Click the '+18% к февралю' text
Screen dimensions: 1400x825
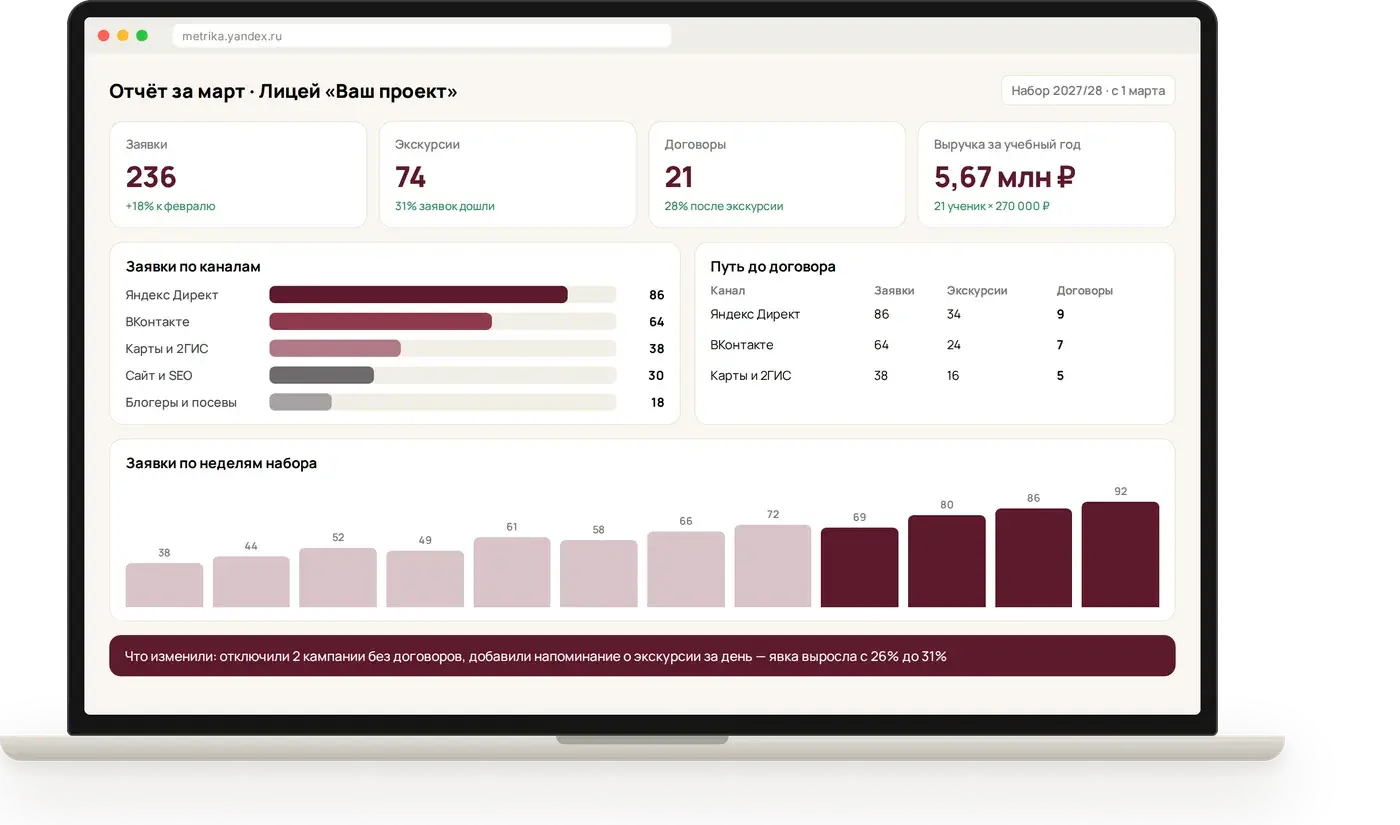click(x=170, y=206)
